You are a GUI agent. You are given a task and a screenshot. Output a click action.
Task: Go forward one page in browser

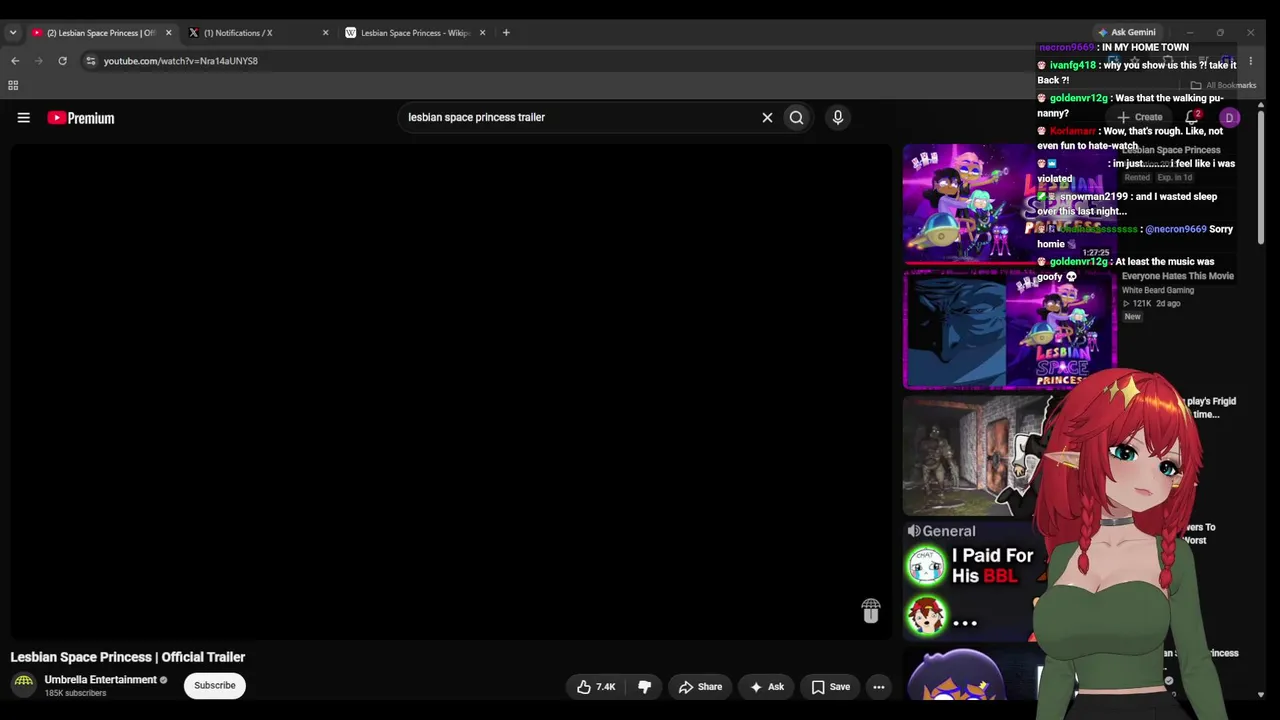39,61
